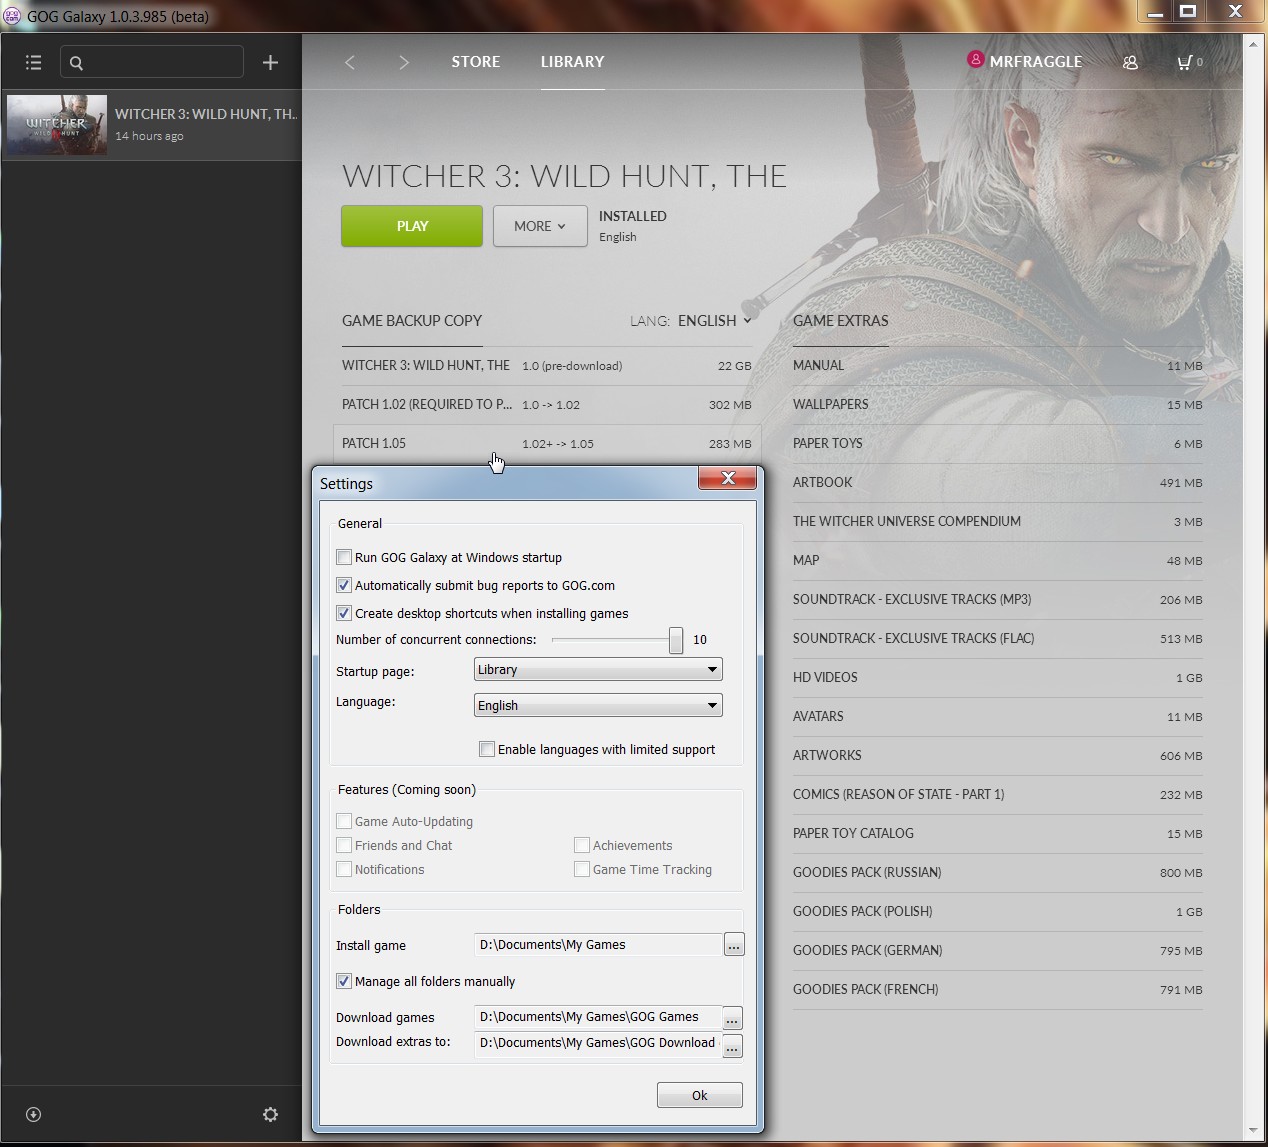Download the ARTWORKS extra
Image resolution: width=1268 pixels, height=1147 pixels.
click(998, 756)
